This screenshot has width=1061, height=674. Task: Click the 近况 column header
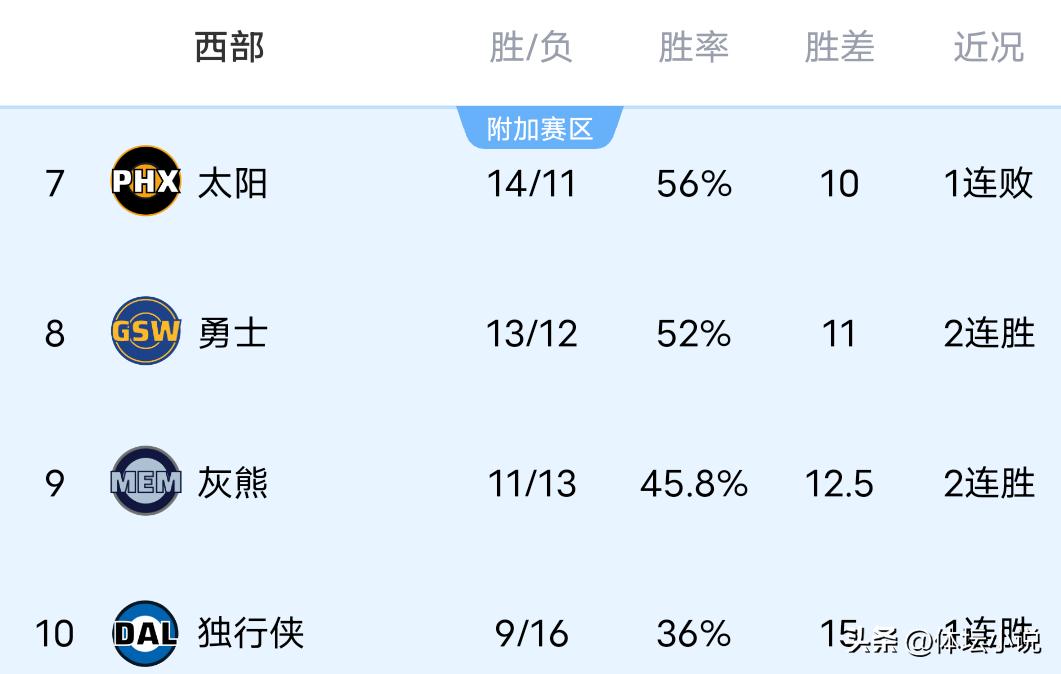pos(988,47)
